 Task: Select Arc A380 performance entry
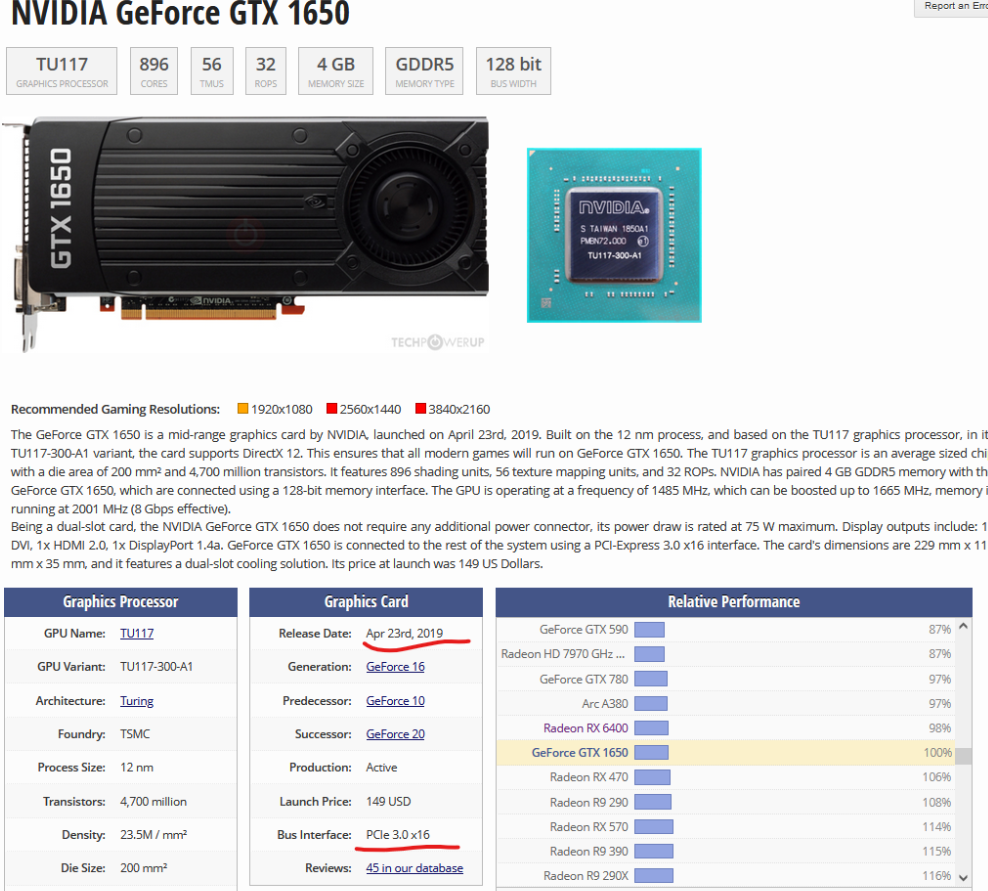[726, 703]
